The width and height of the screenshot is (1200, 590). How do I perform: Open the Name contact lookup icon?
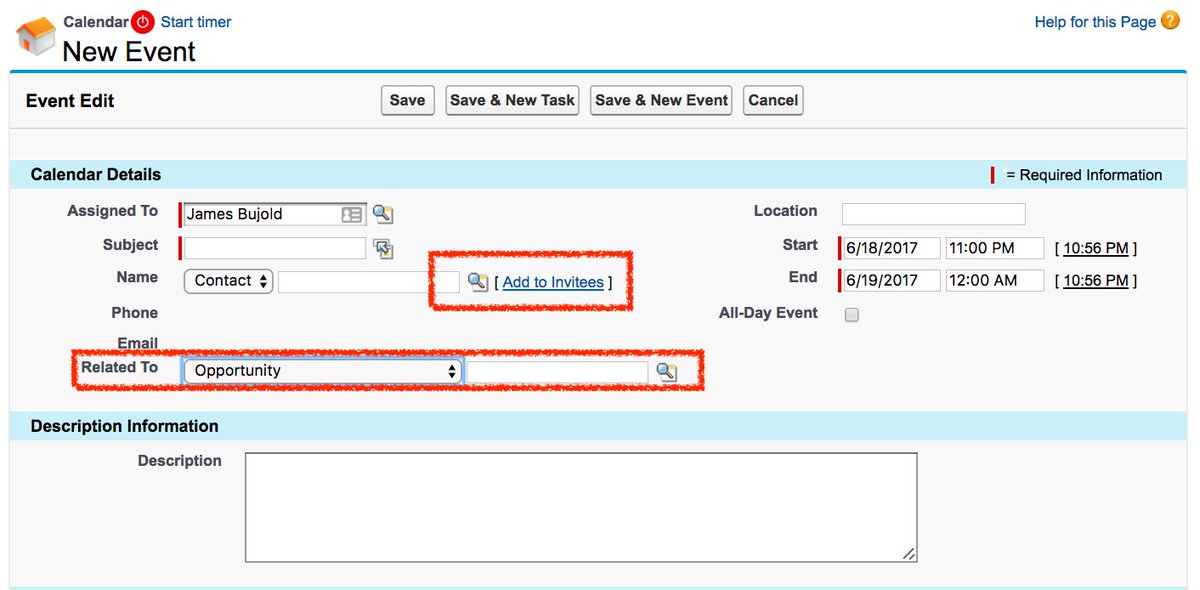tap(478, 282)
